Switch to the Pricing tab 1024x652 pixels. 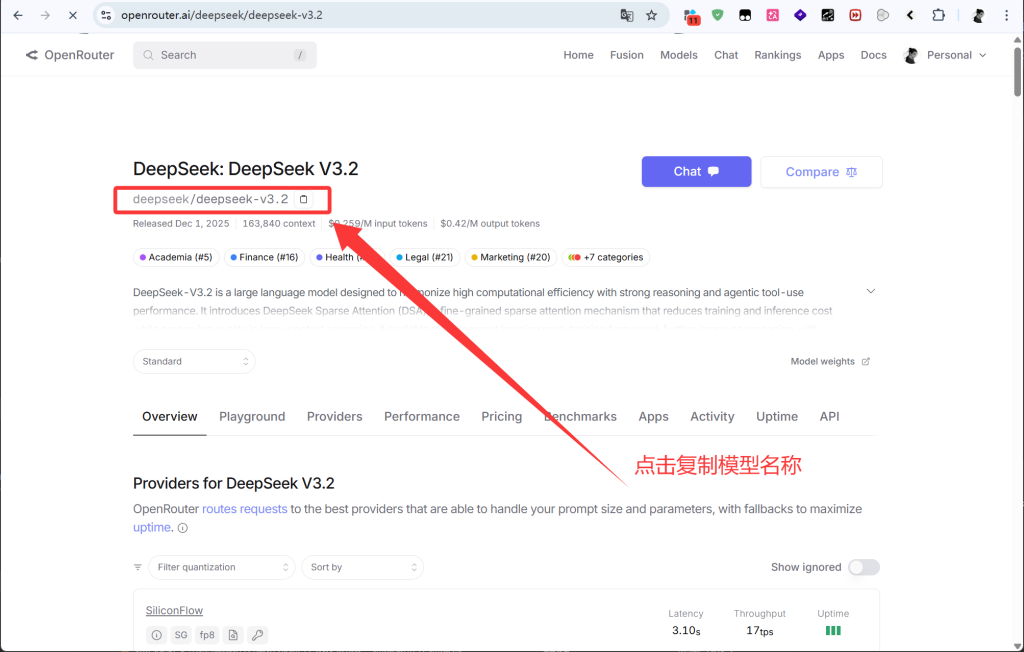[x=501, y=416]
